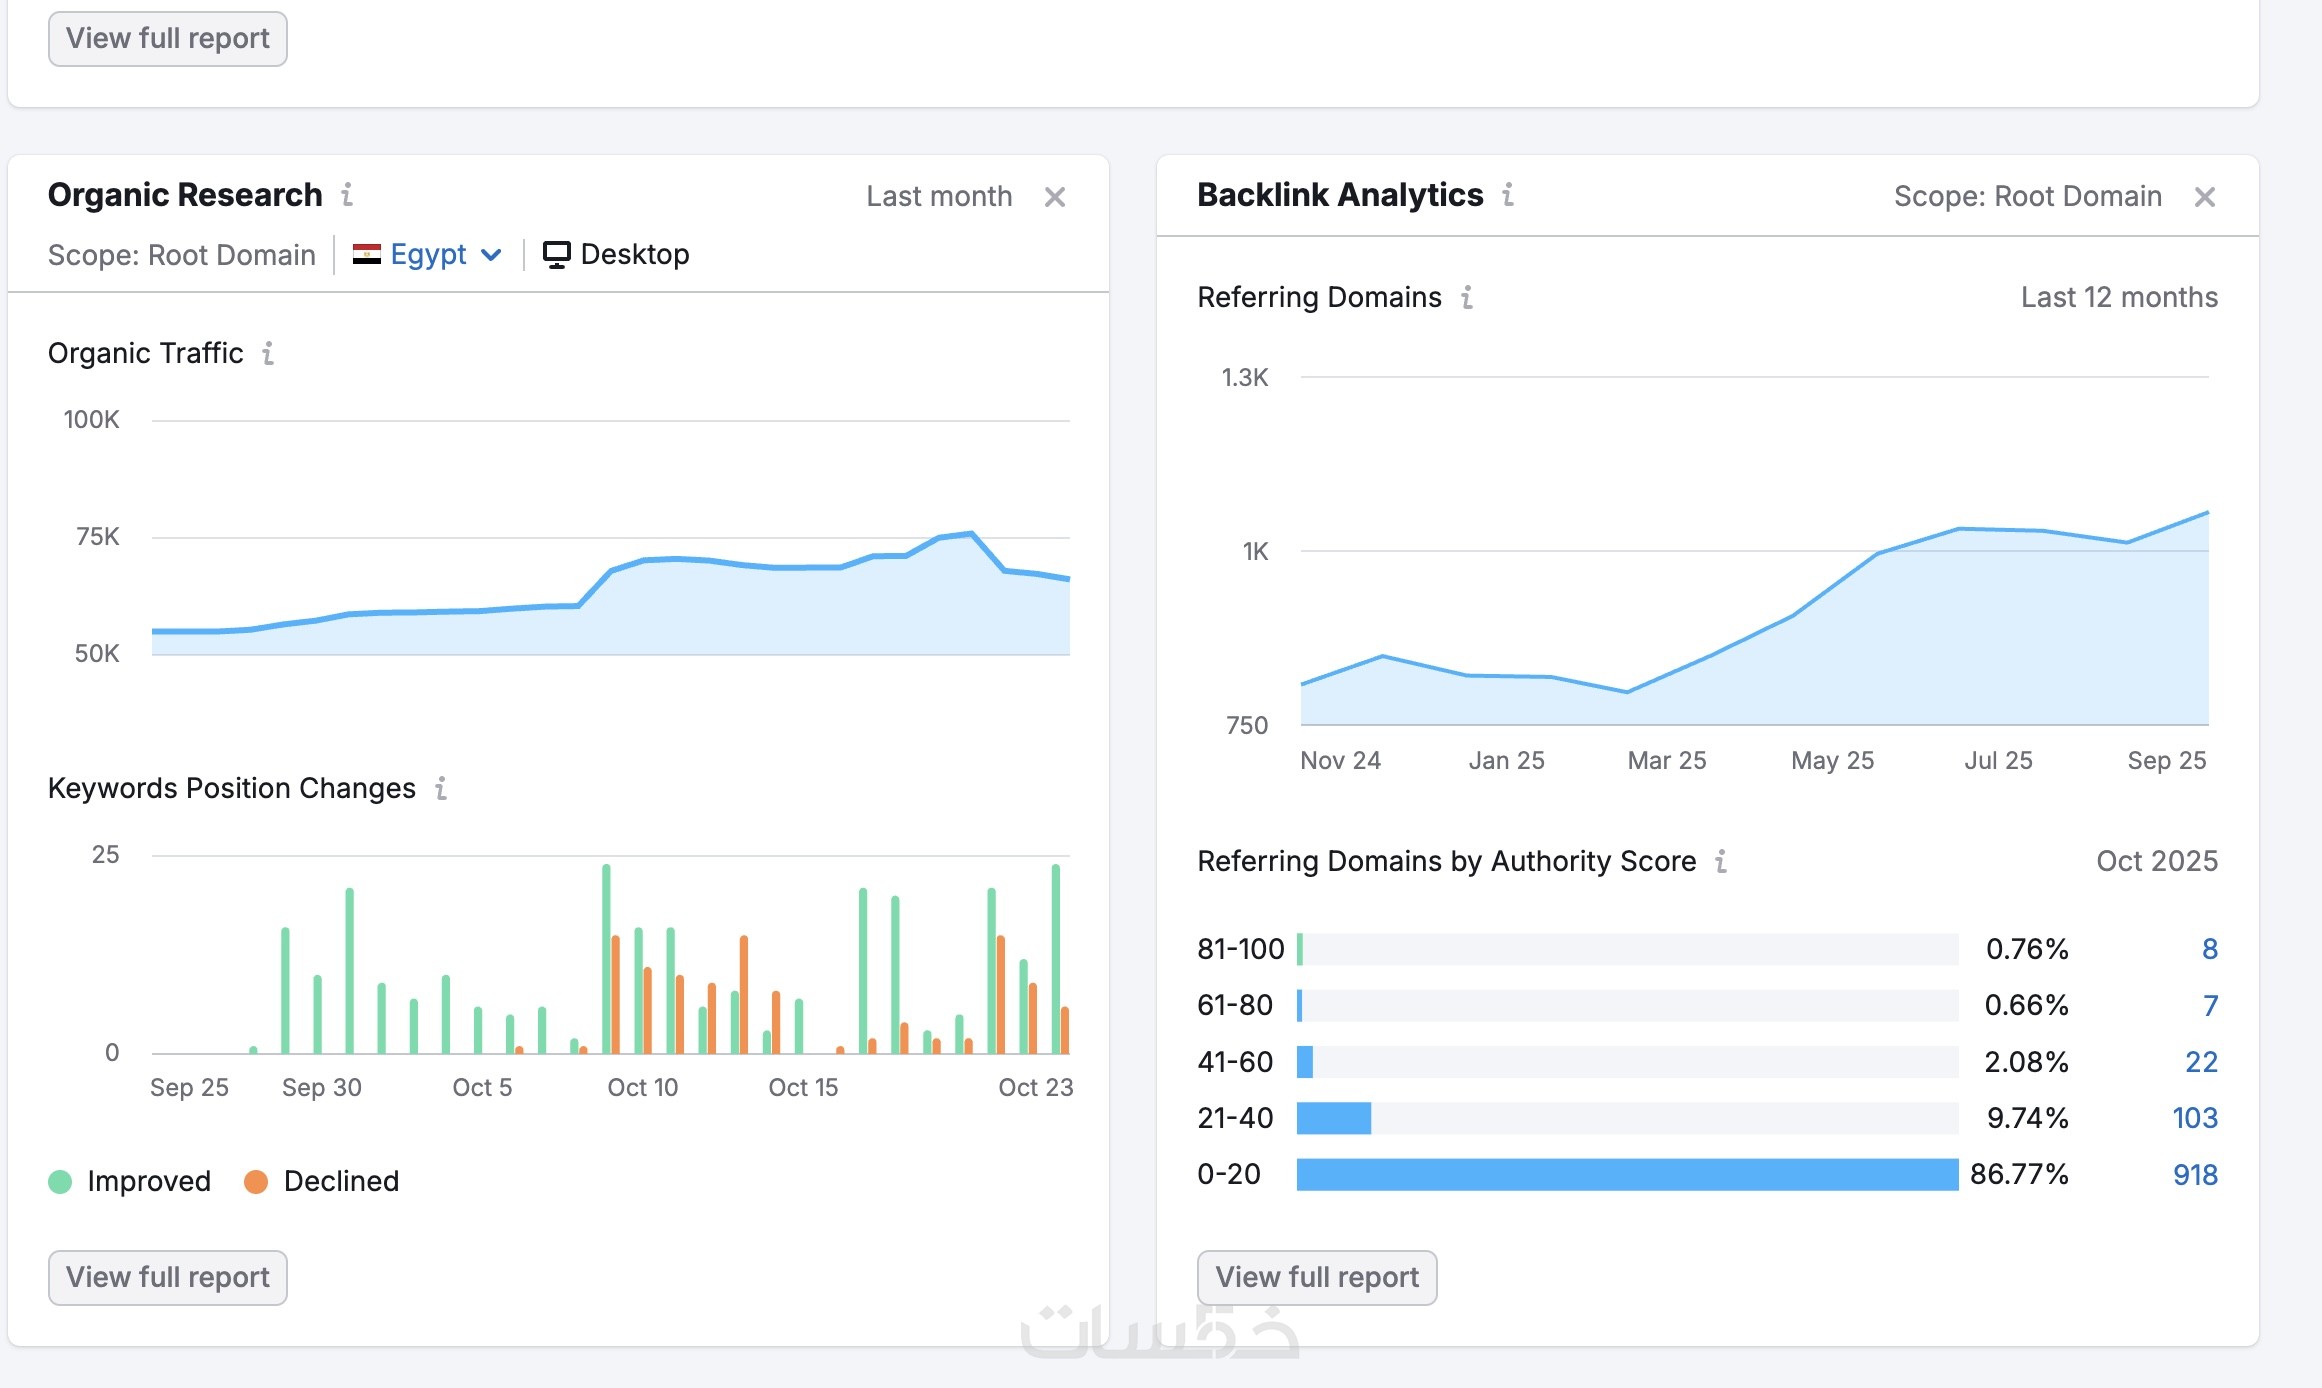
Task: View full report for Organic Research
Action: point(167,1277)
